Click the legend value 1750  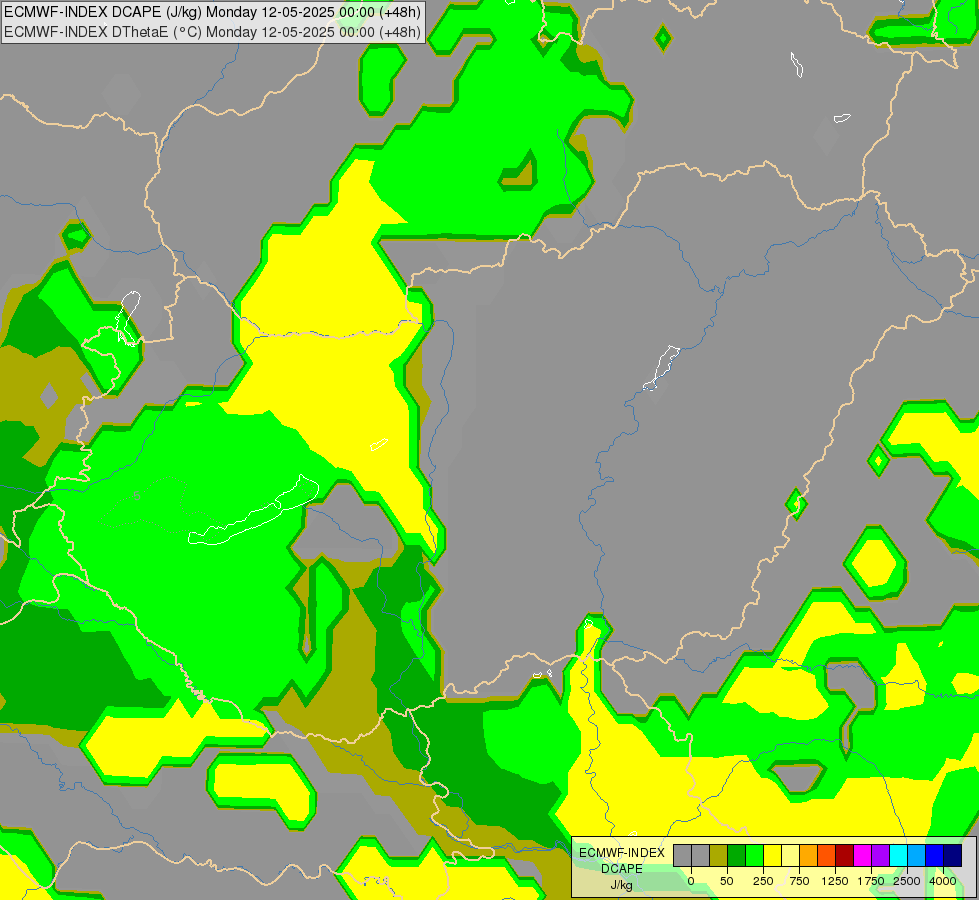(871, 881)
